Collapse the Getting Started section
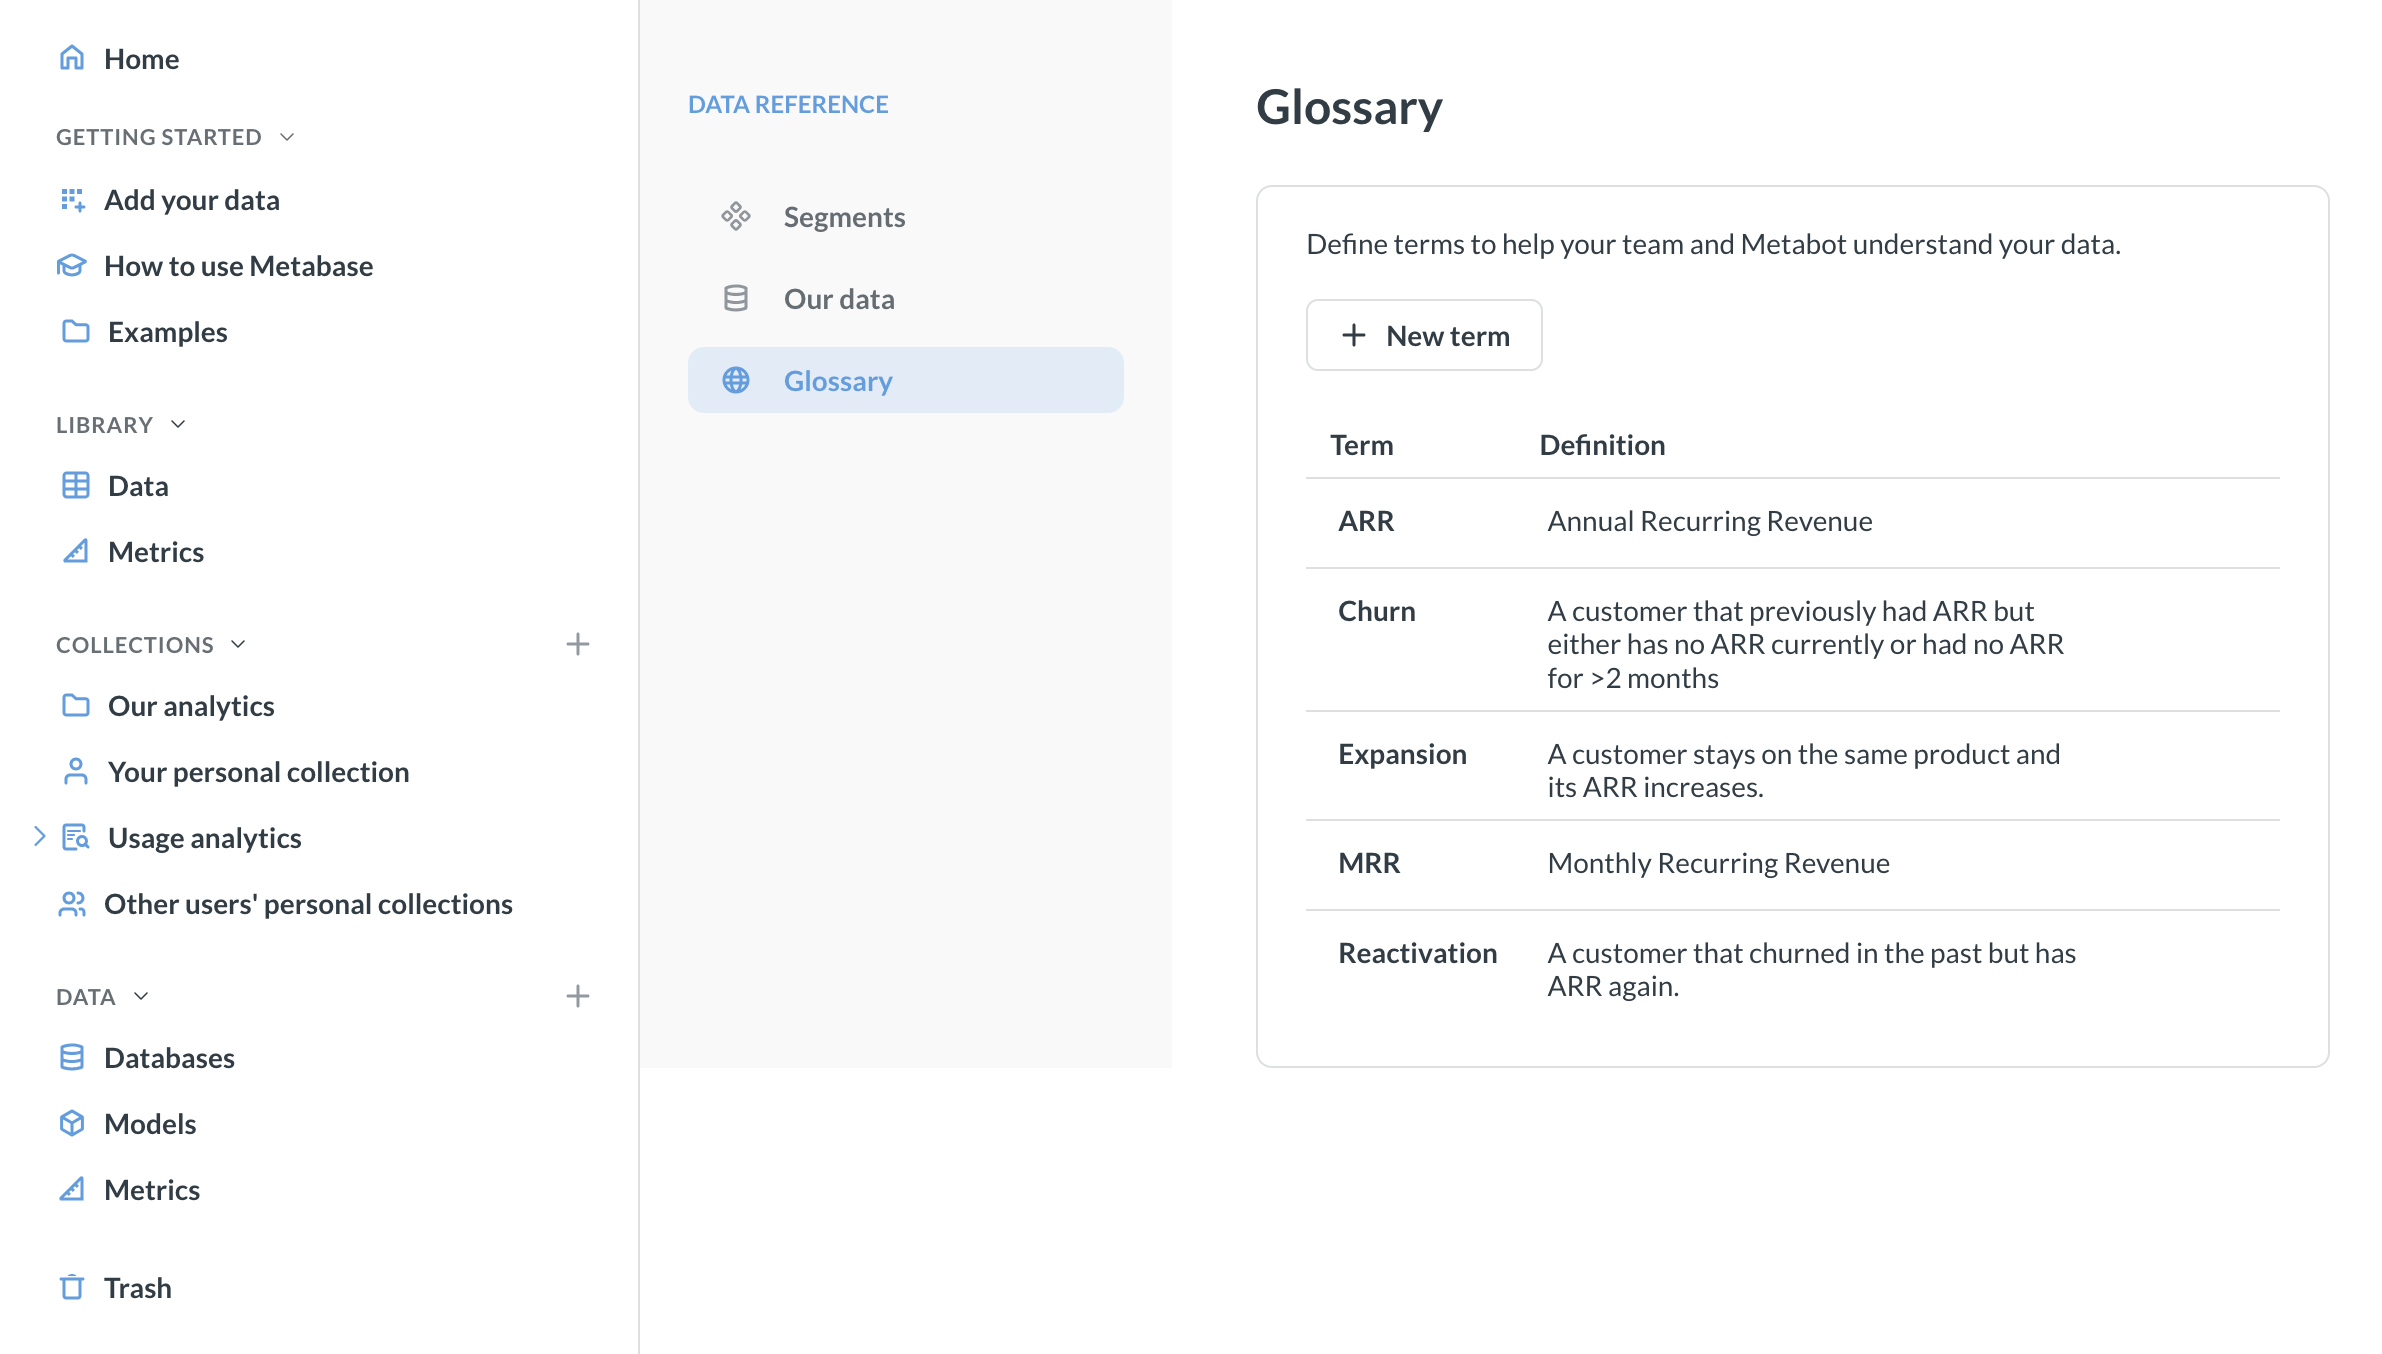This screenshot has width=2382, height=1354. point(288,138)
